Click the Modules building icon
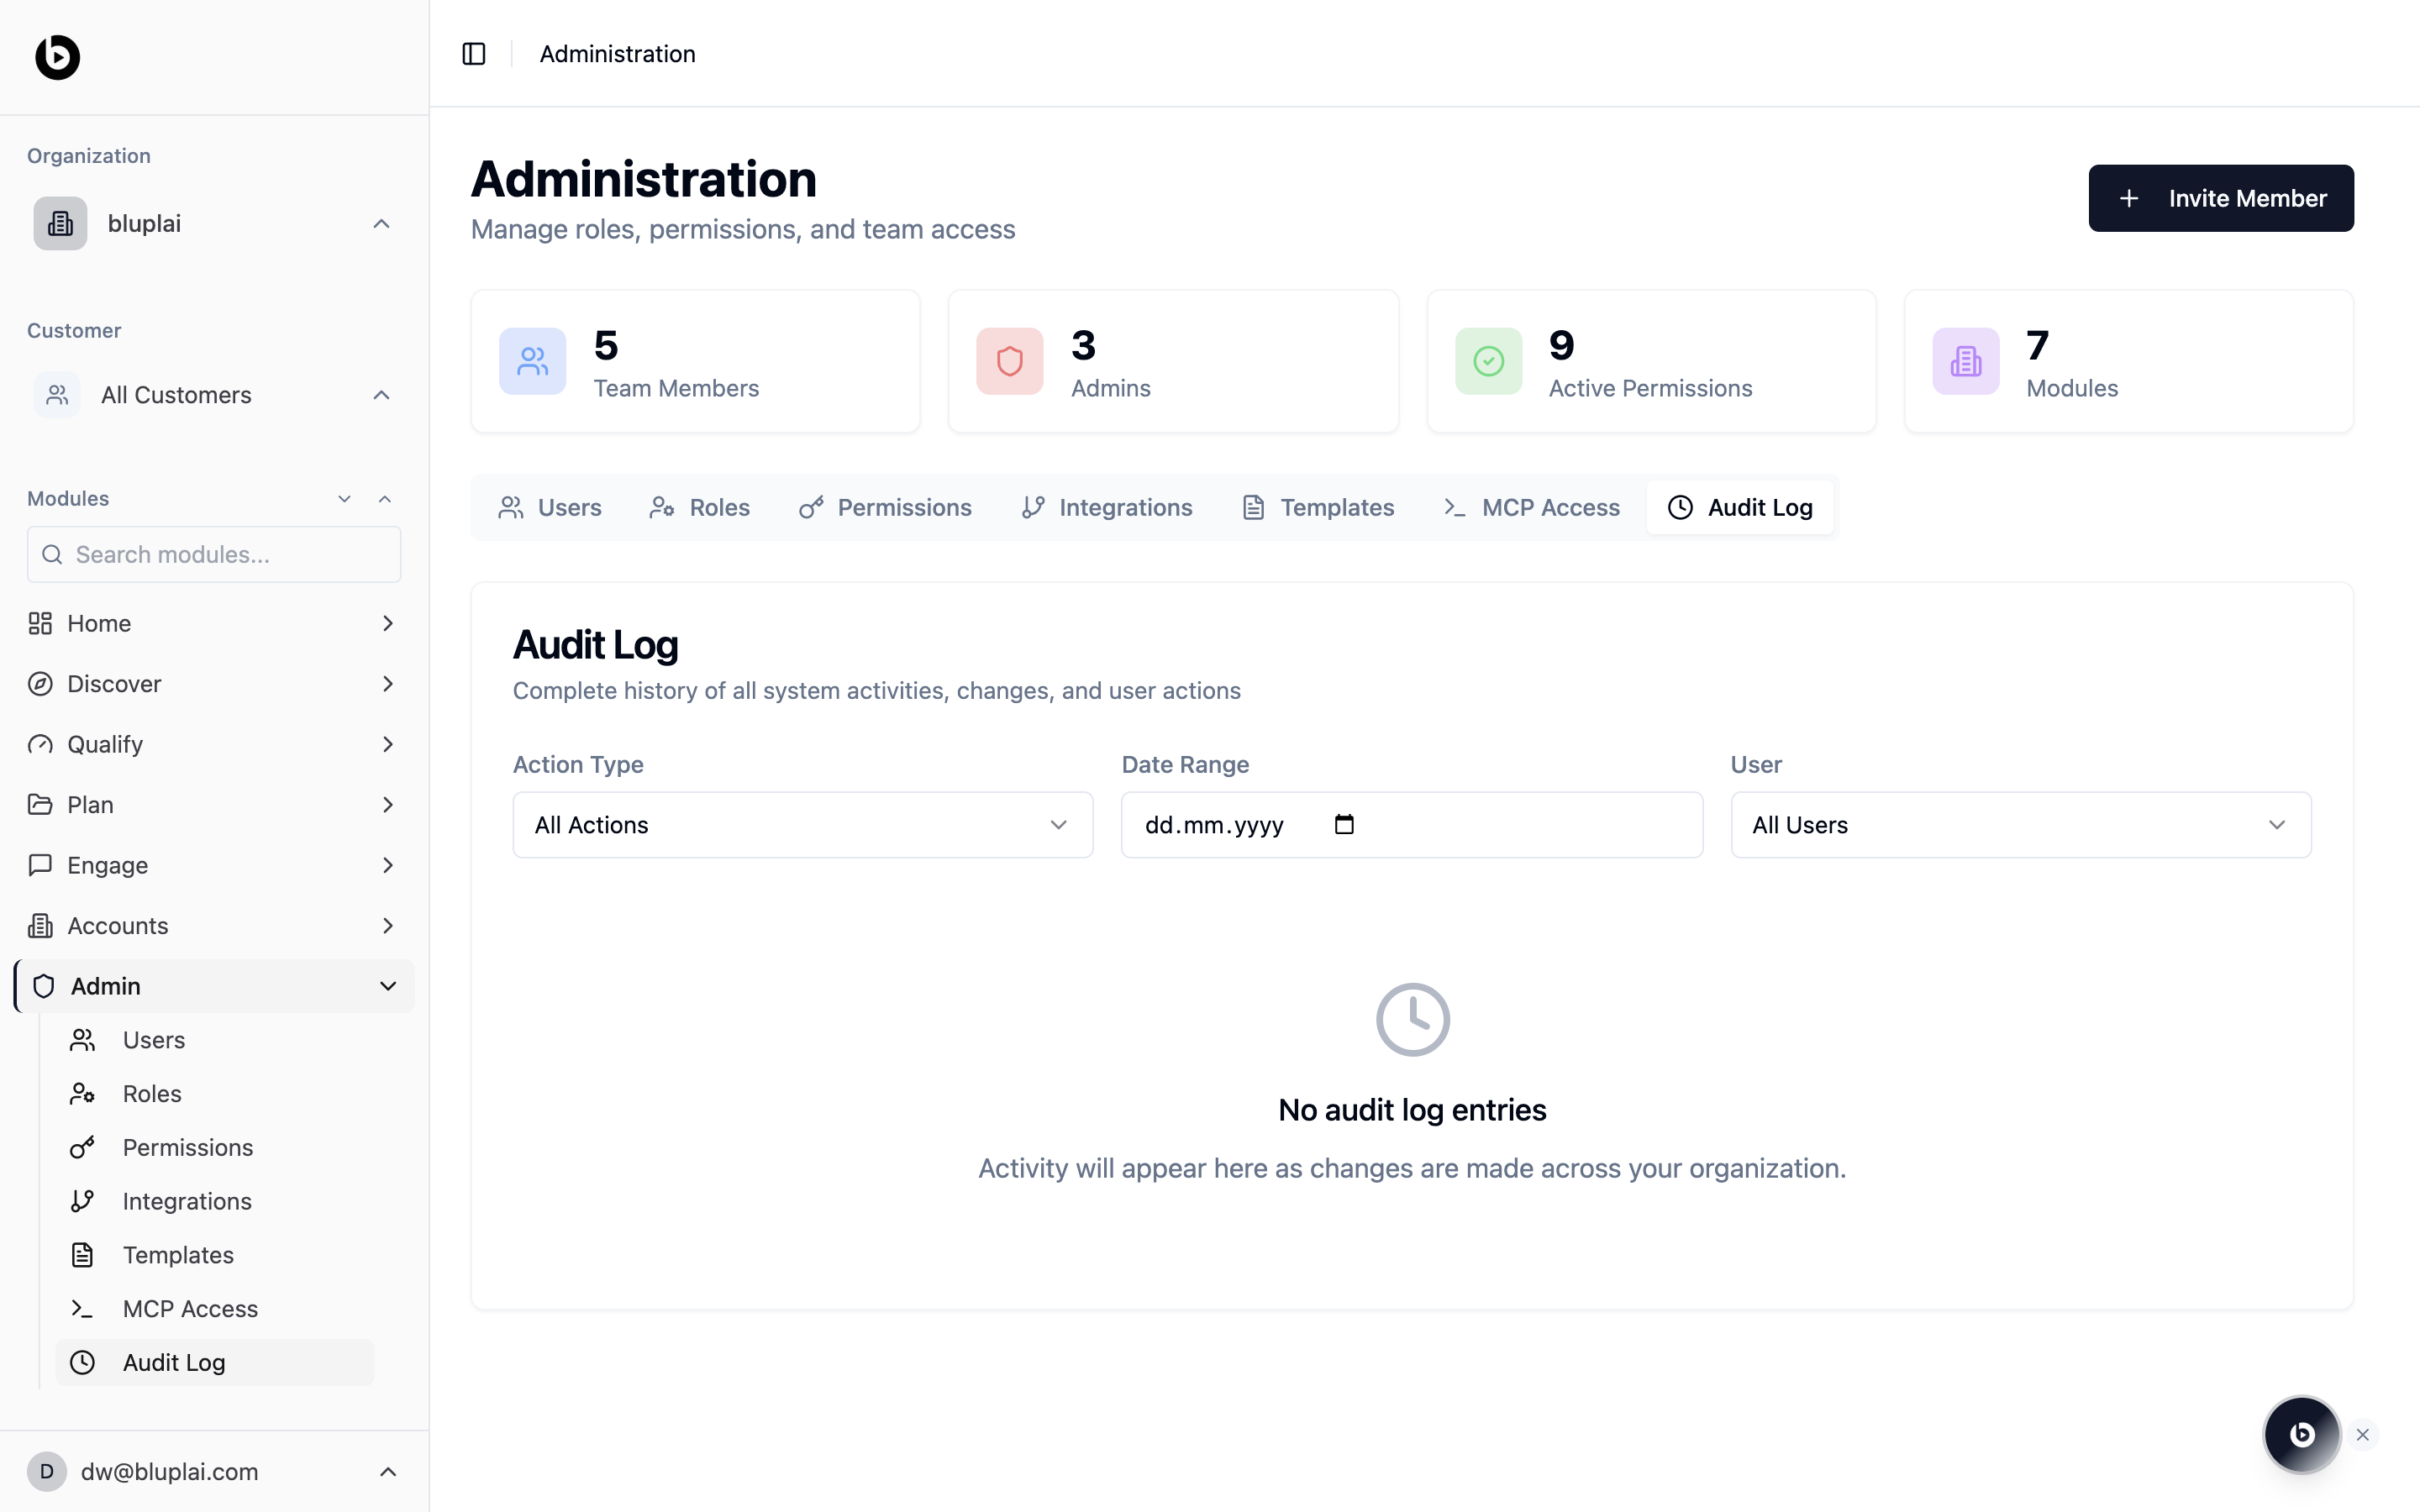This screenshot has width=2420, height=1512. pos(1965,361)
